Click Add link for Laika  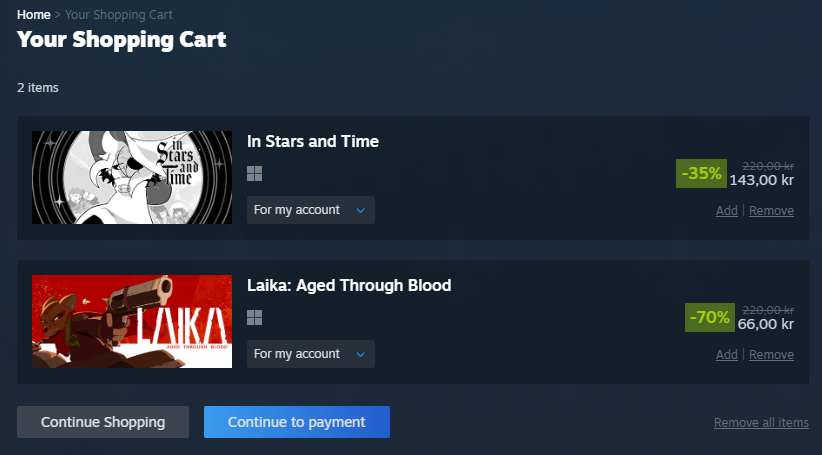point(727,355)
